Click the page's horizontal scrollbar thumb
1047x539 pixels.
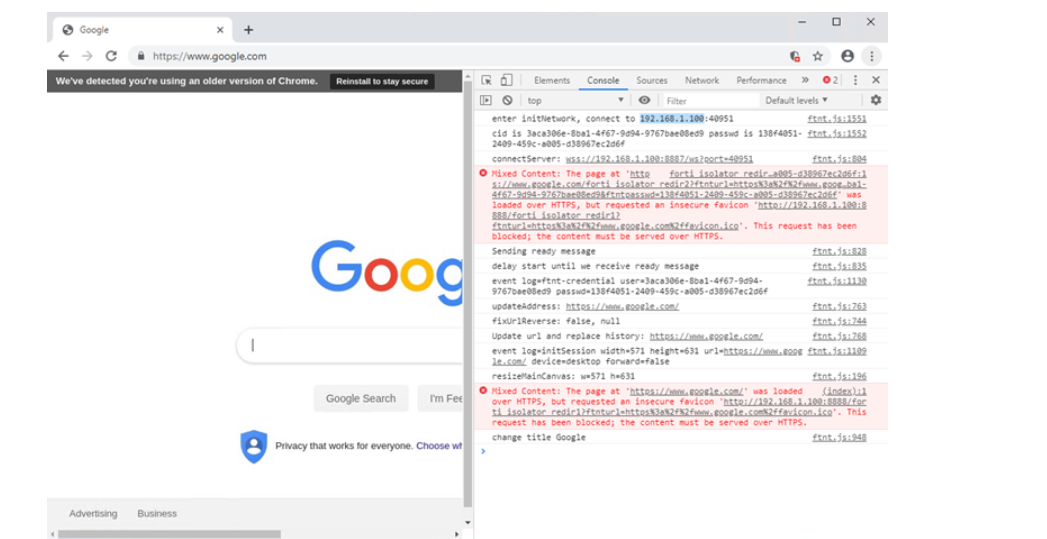[169, 534]
